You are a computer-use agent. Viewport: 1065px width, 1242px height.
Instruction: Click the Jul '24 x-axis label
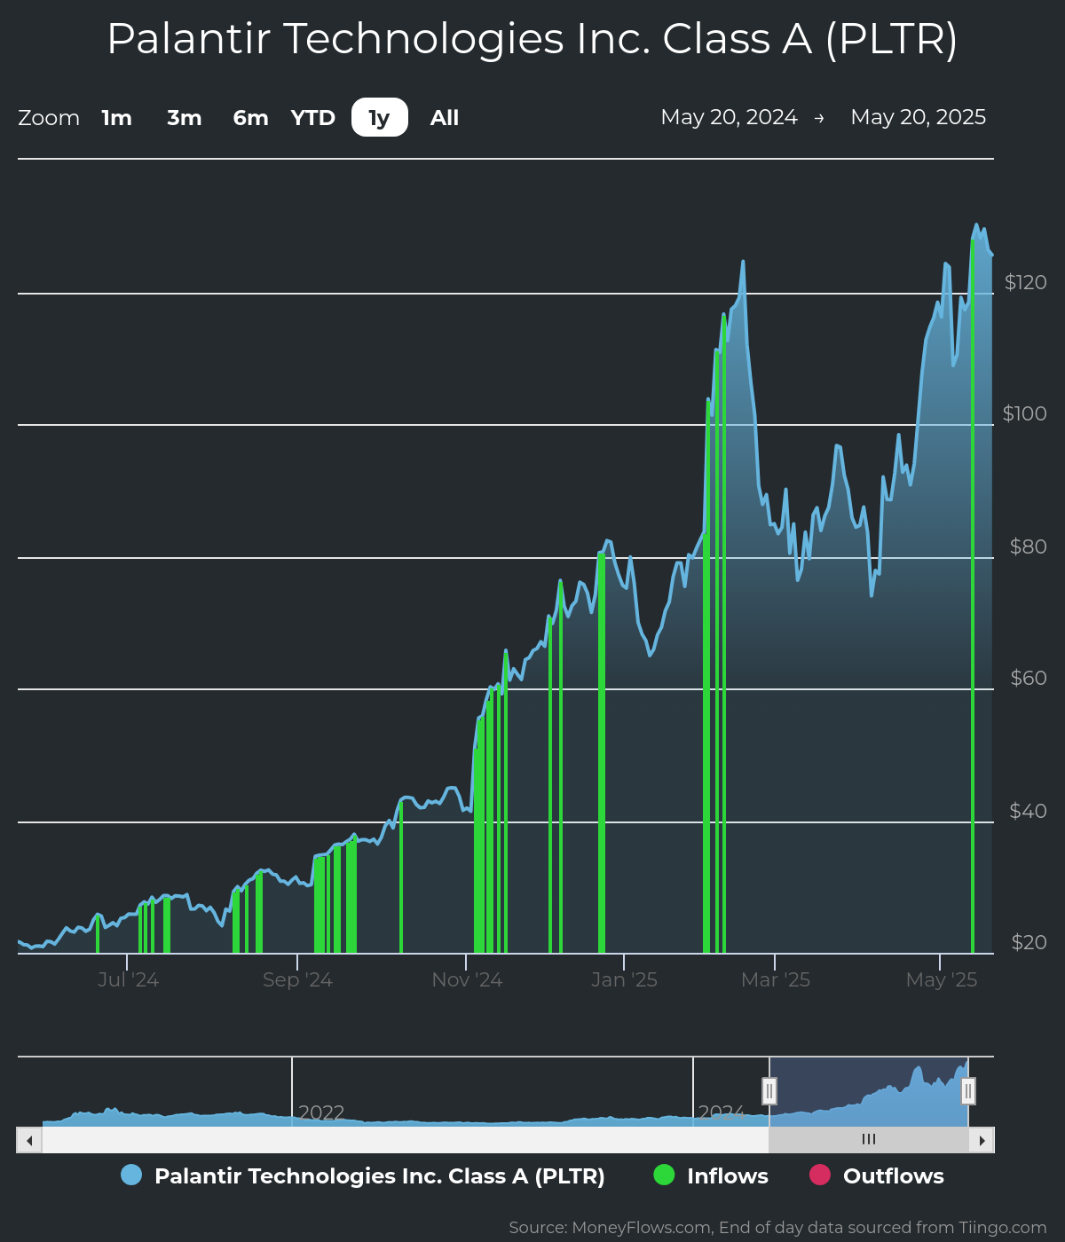click(x=128, y=980)
